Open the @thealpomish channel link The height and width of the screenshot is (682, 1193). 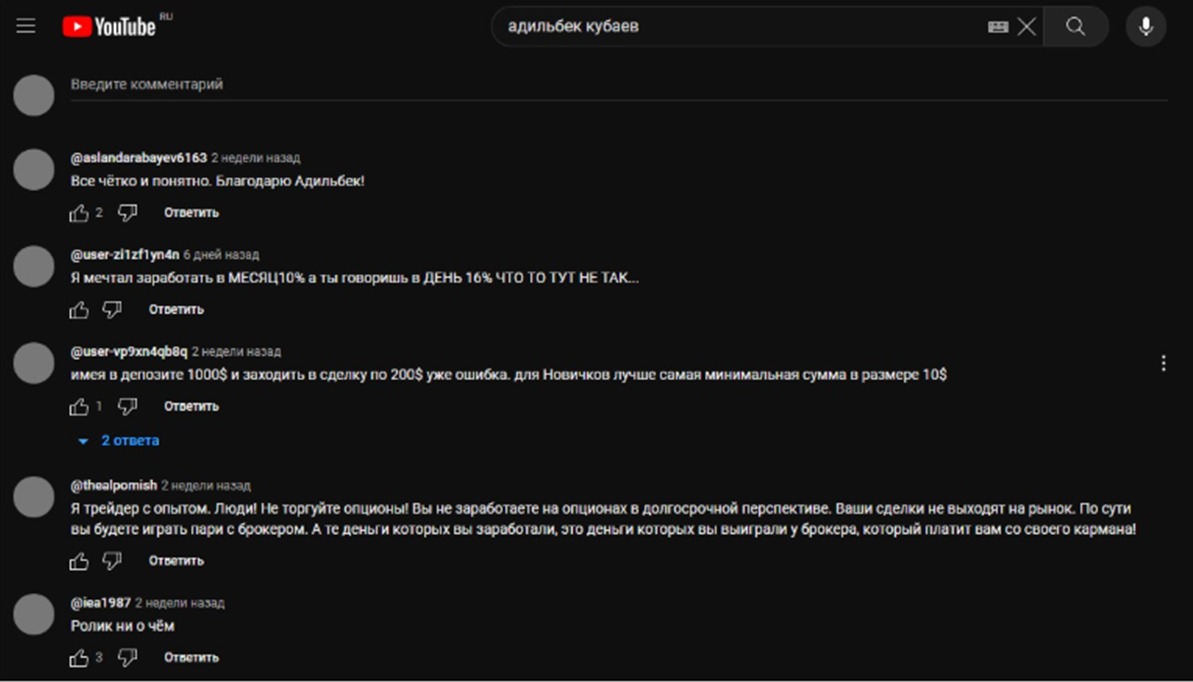tap(114, 486)
